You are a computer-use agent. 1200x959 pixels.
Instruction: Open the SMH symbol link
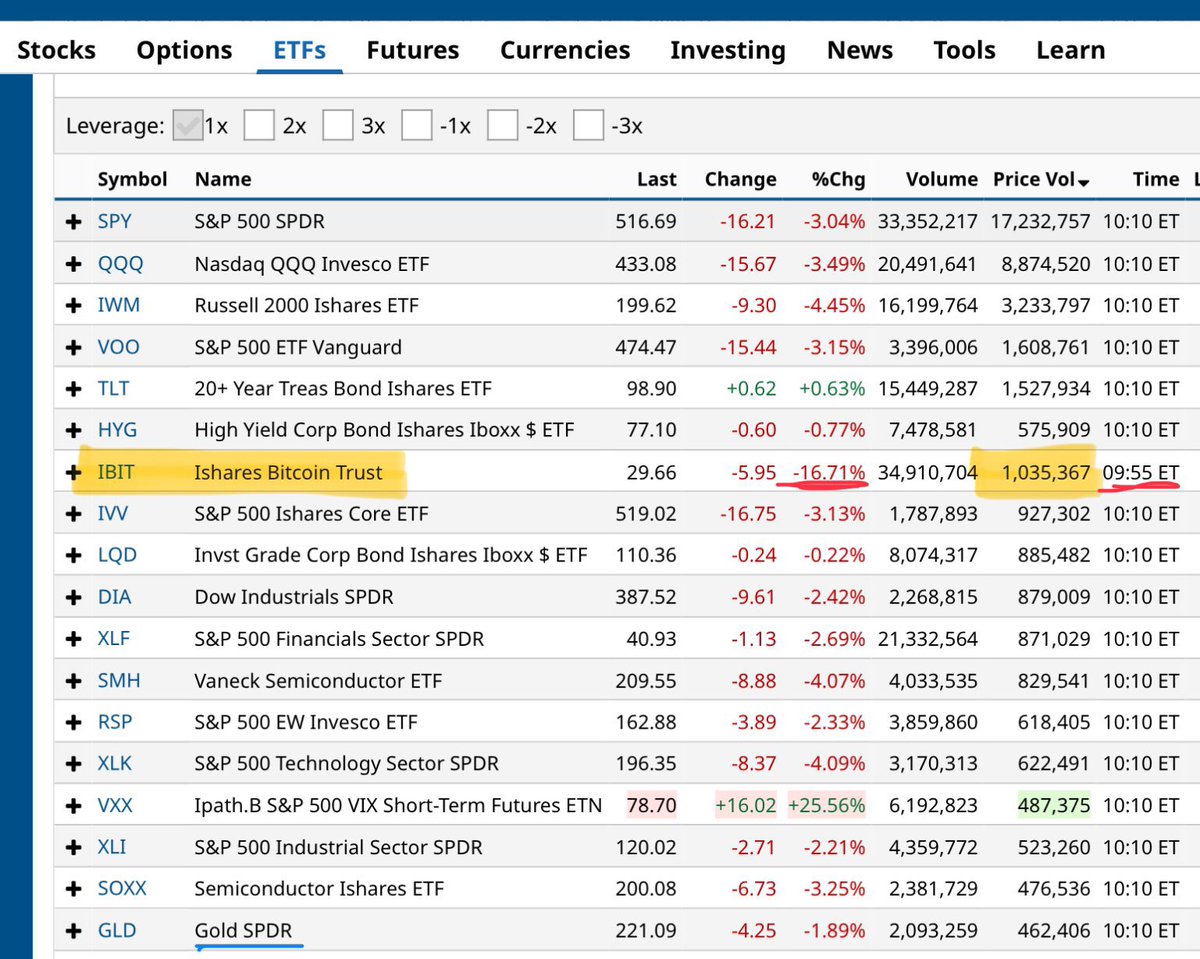click(119, 681)
